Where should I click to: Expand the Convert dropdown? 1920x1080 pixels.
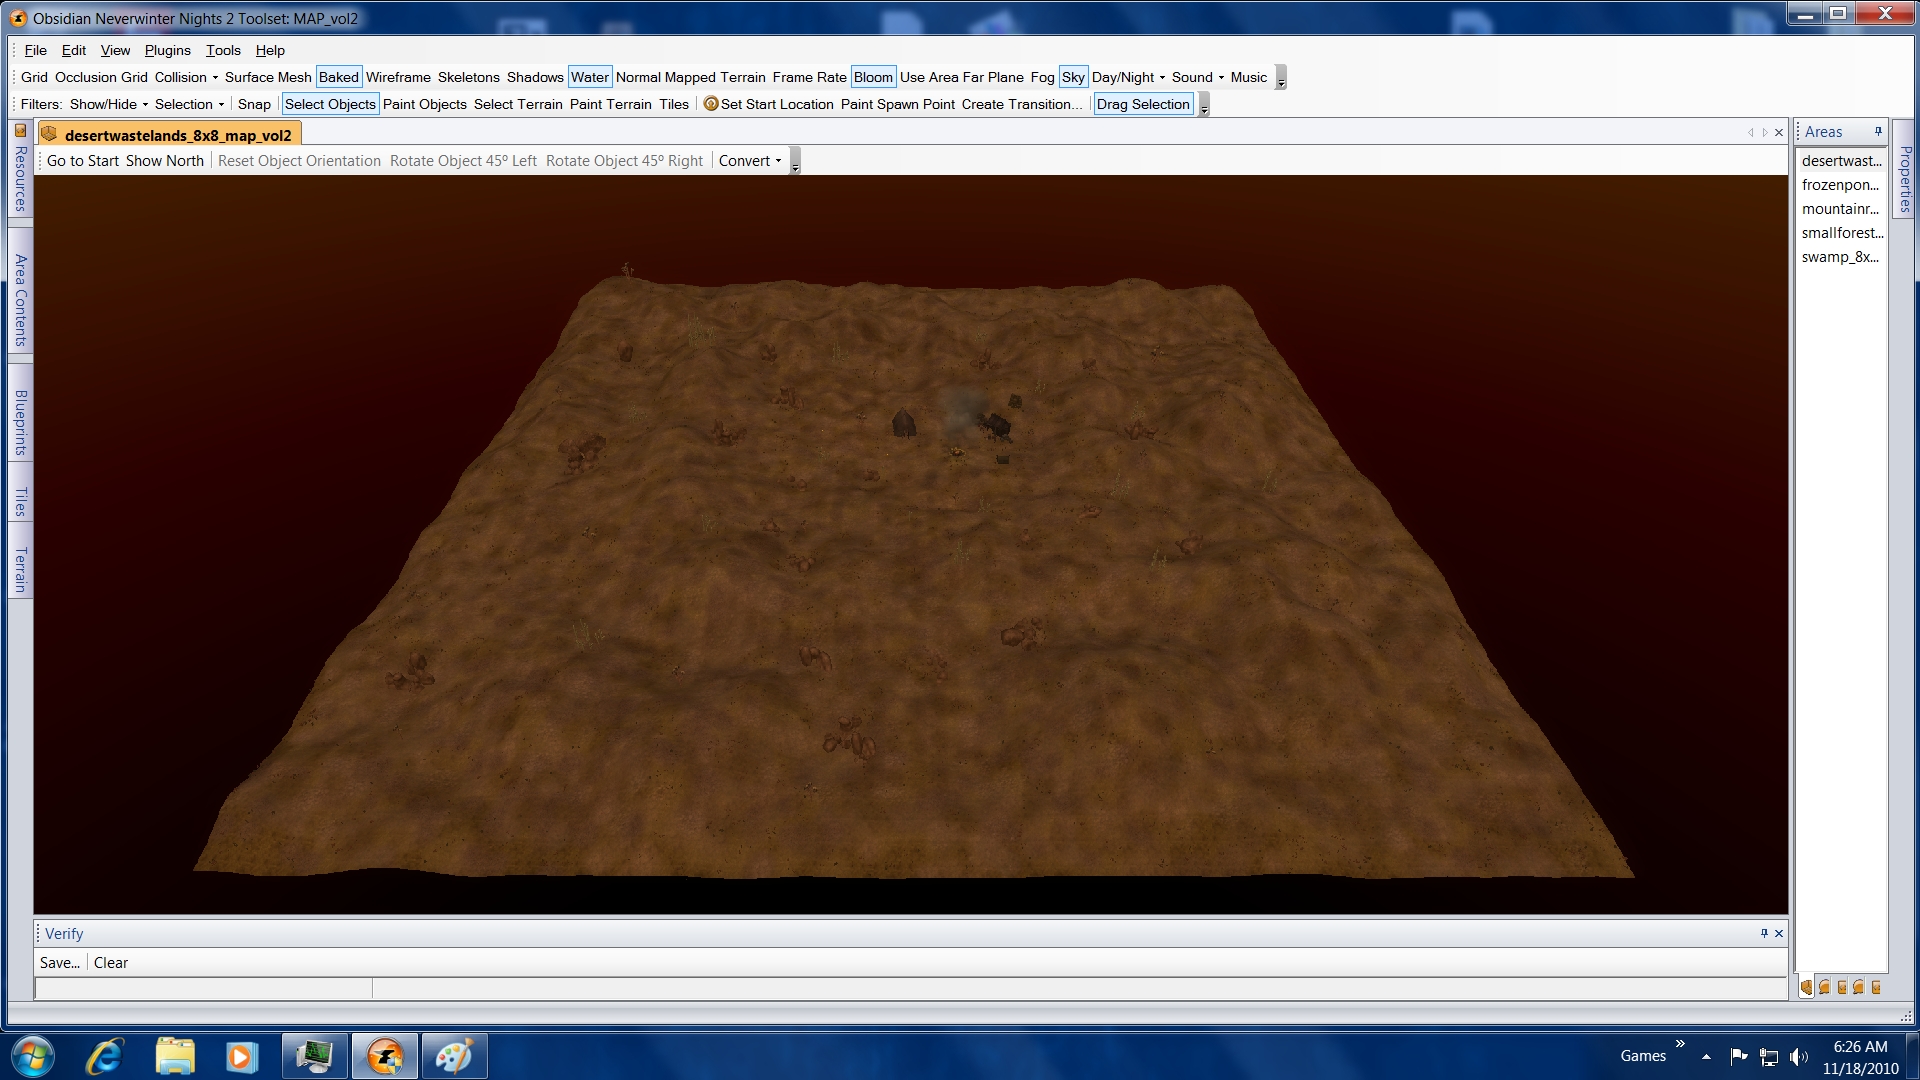tap(750, 161)
